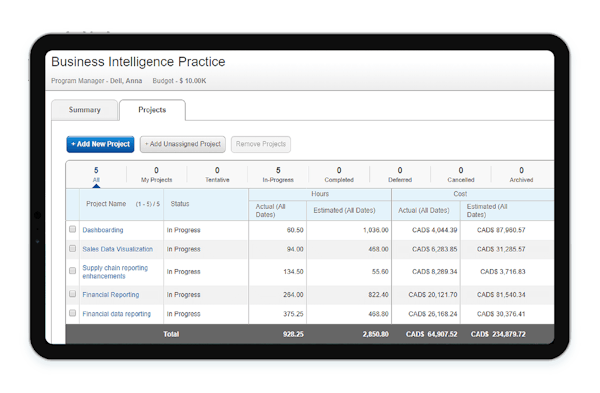Click the Total row label
This screenshot has height=393, width=600.
click(171, 334)
